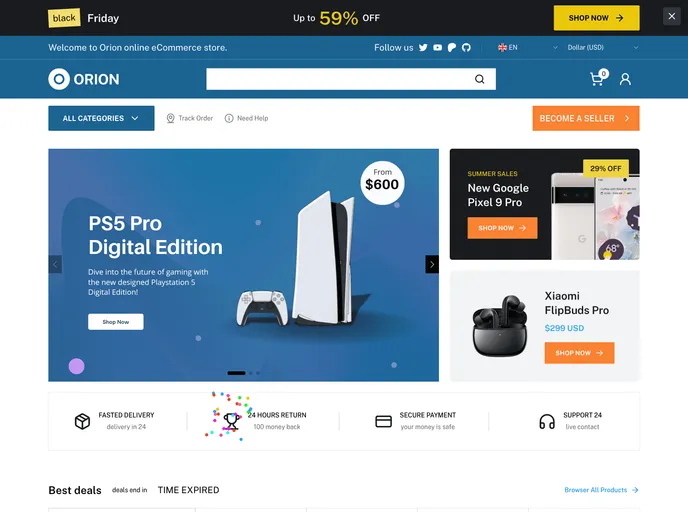The height and width of the screenshot is (512, 688).
Task: Open the YouTube follow icon
Action: coord(437,47)
